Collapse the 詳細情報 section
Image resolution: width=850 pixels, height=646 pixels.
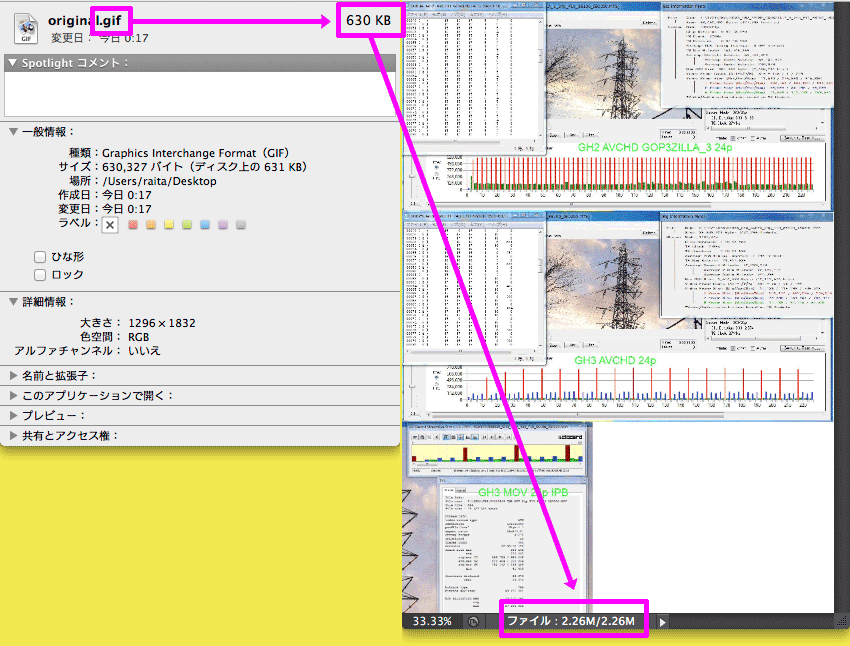(12, 301)
